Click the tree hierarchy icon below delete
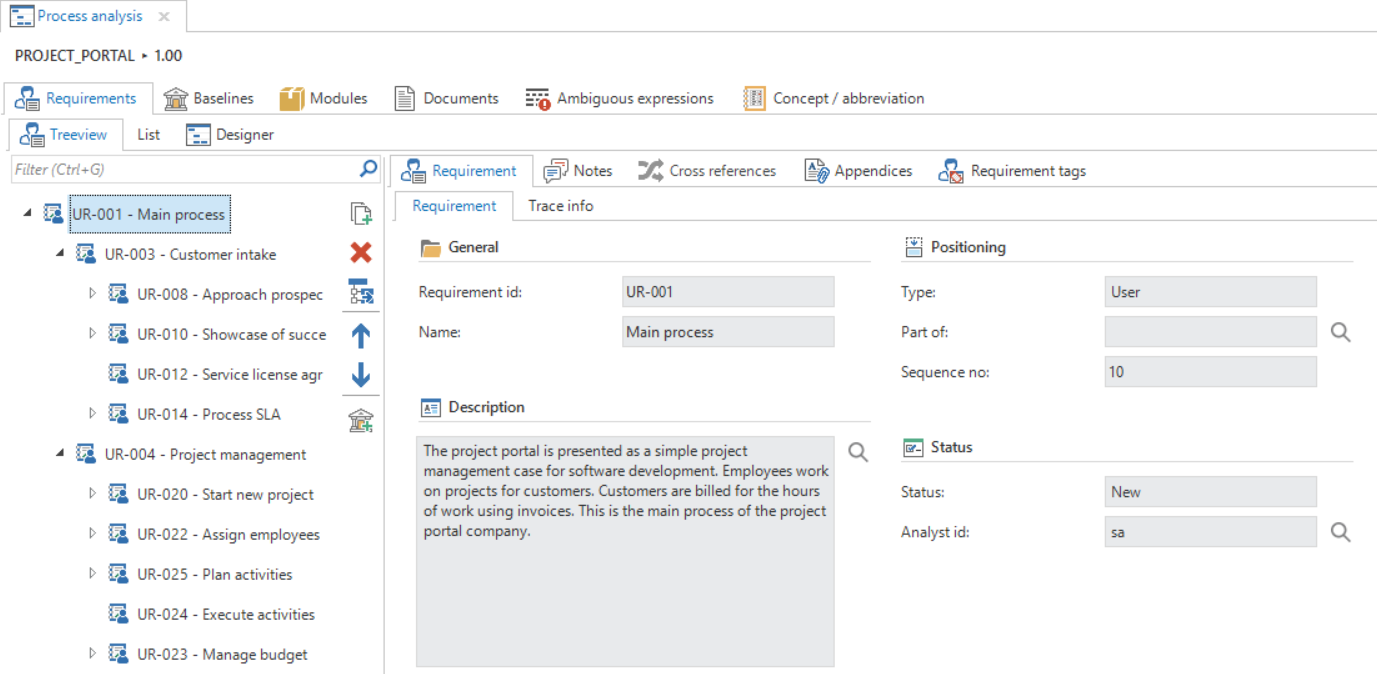Viewport: 1377px width, 674px height. 361,293
